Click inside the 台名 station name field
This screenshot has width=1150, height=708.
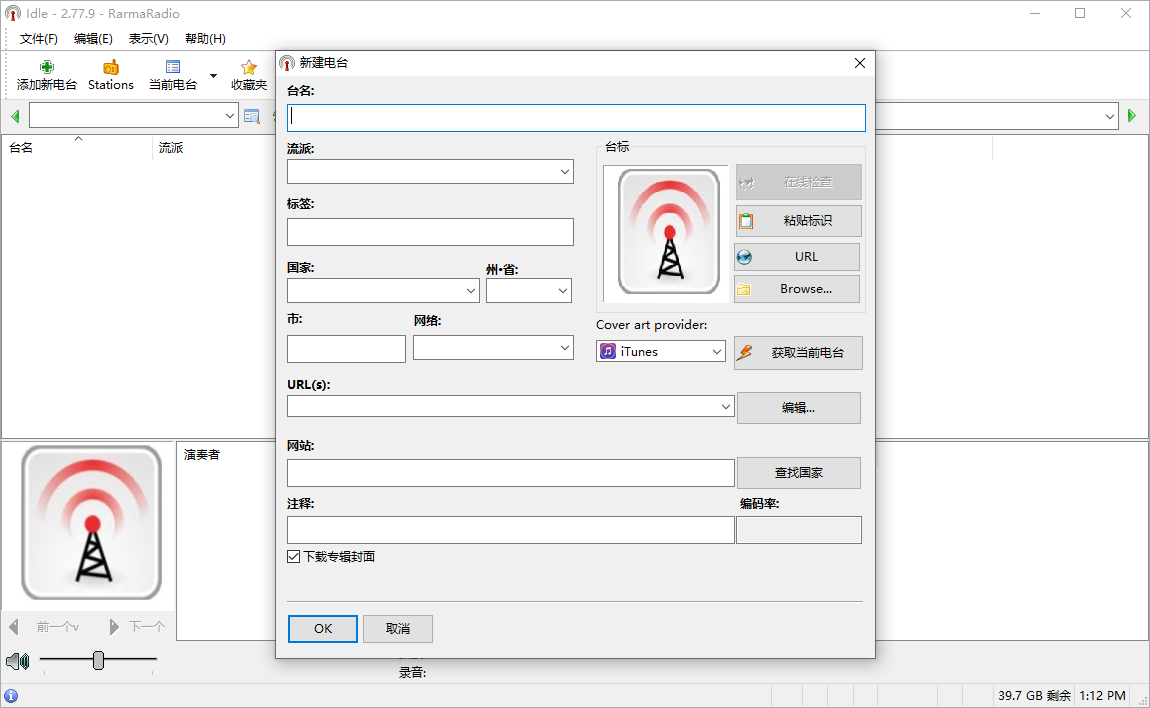pyautogui.click(x=576, y=117)
